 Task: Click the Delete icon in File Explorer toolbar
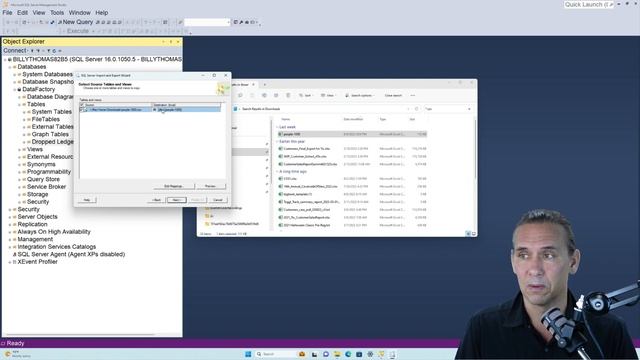288,96
